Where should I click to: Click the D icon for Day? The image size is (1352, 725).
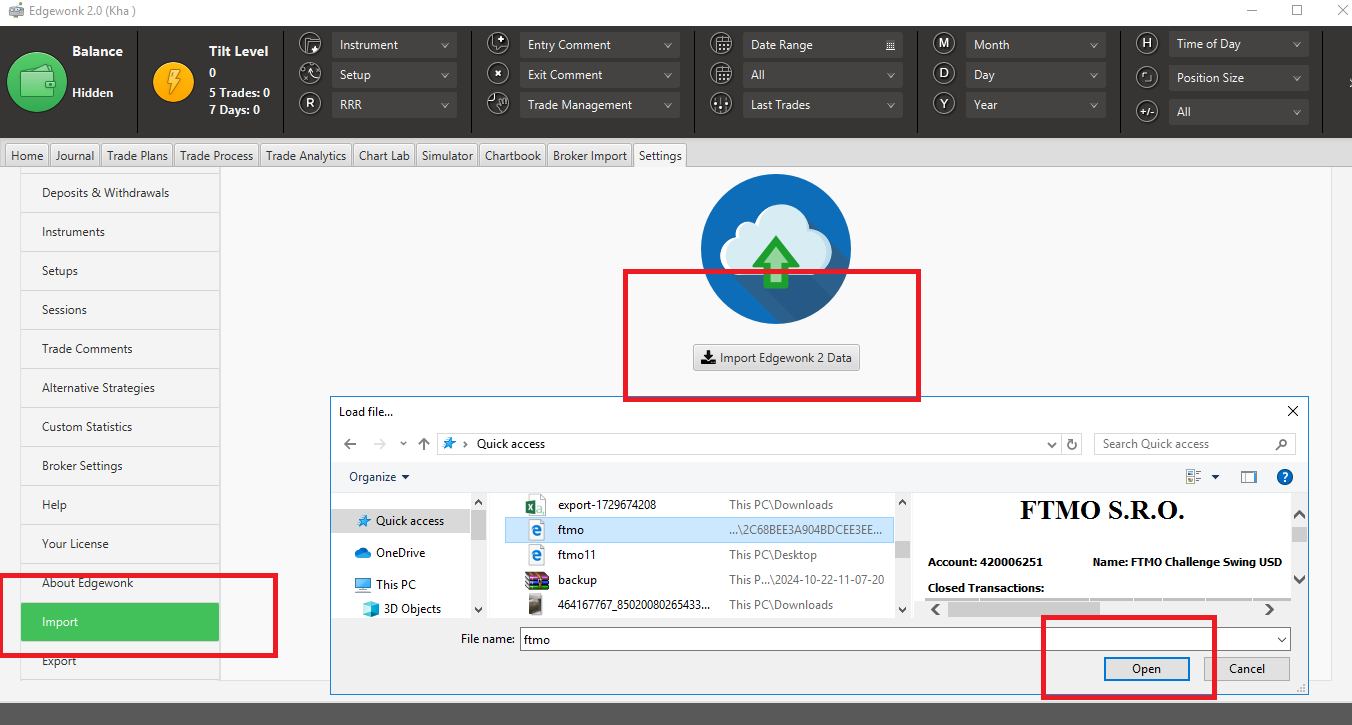point(944,73)
